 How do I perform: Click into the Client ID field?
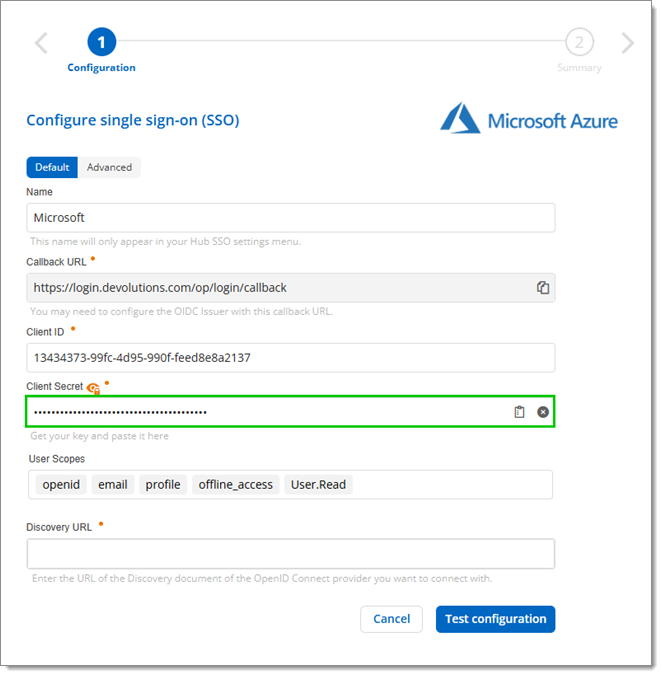(x=290, y=358)
